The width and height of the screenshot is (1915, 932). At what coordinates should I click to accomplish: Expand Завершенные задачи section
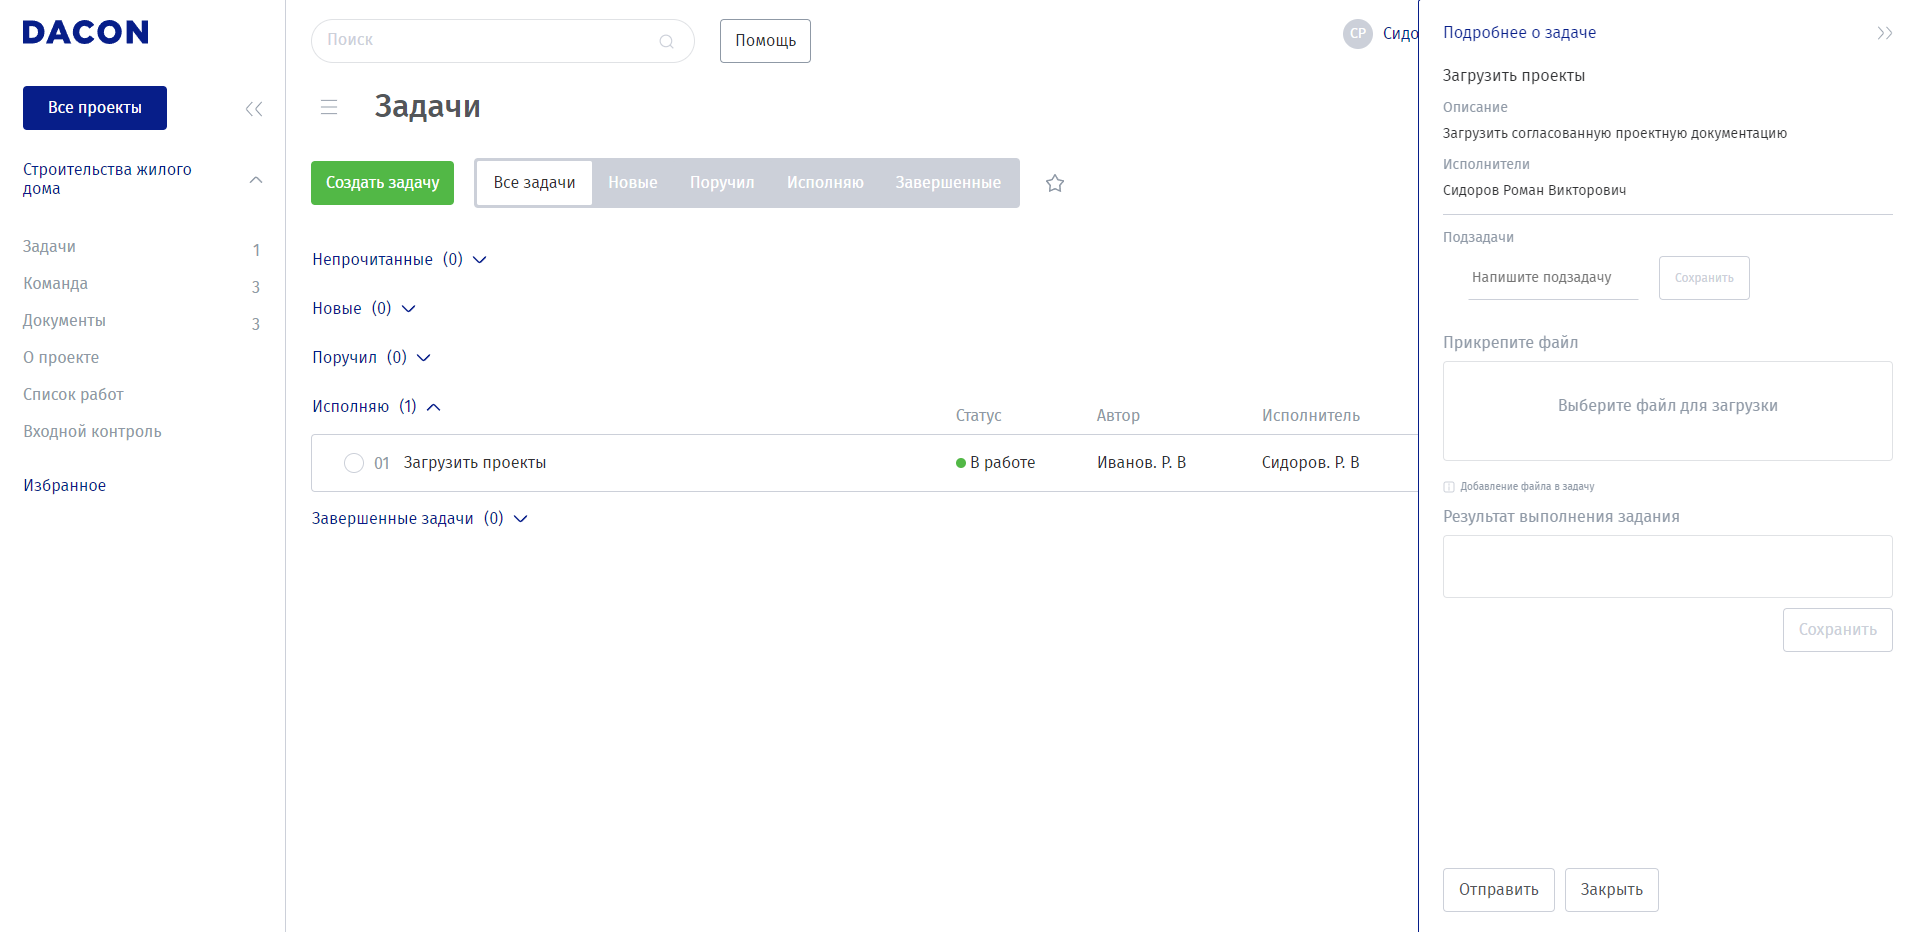520,519
